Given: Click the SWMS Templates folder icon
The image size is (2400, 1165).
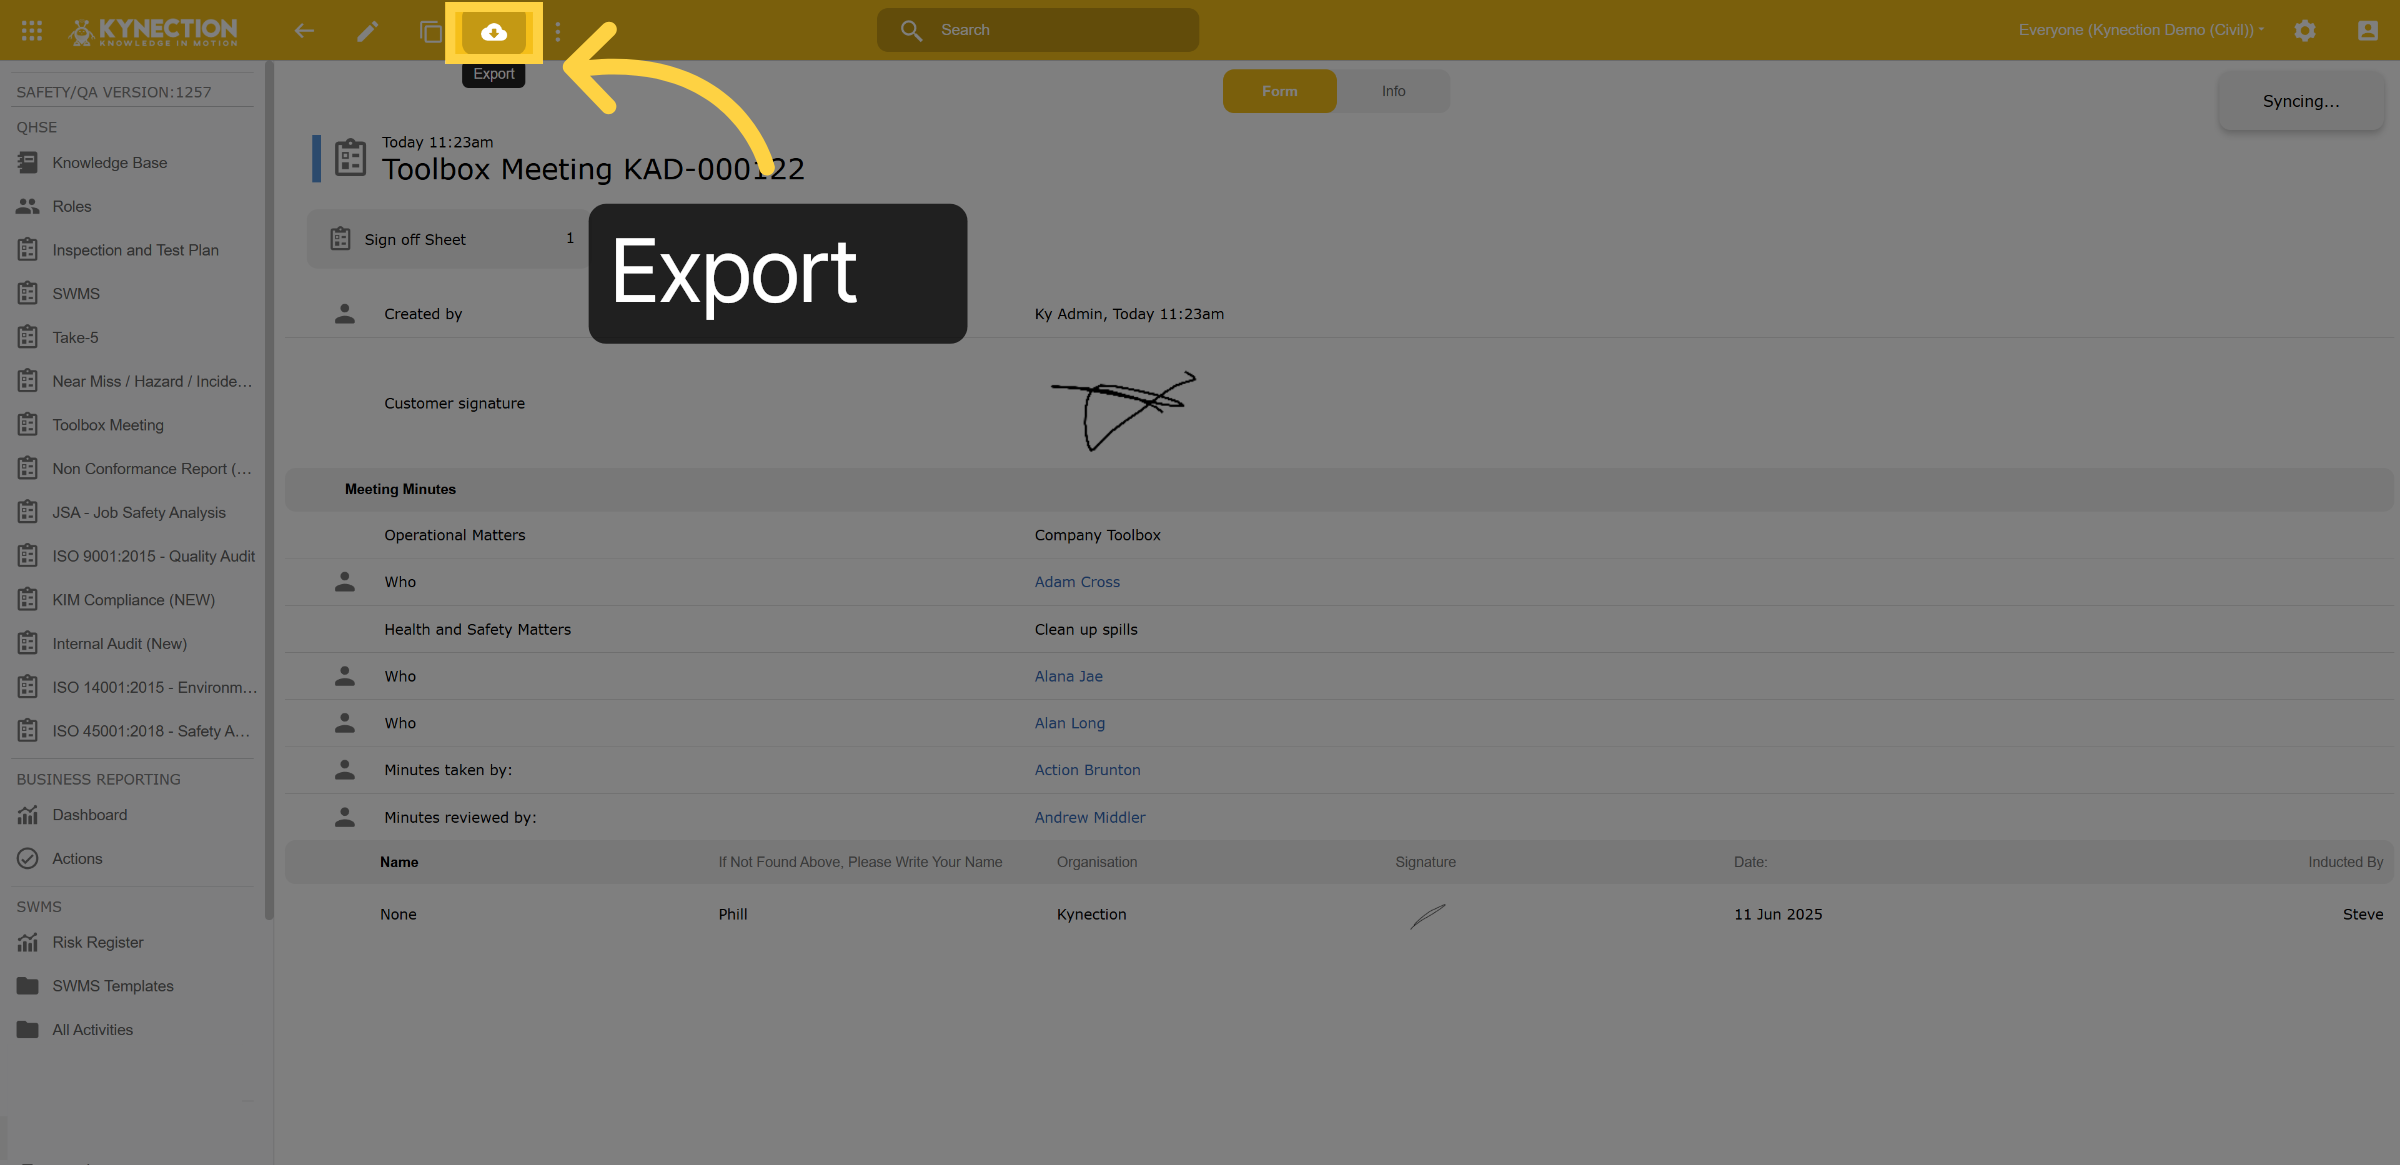Looking at the screenshot, I should tap(28, 985).
